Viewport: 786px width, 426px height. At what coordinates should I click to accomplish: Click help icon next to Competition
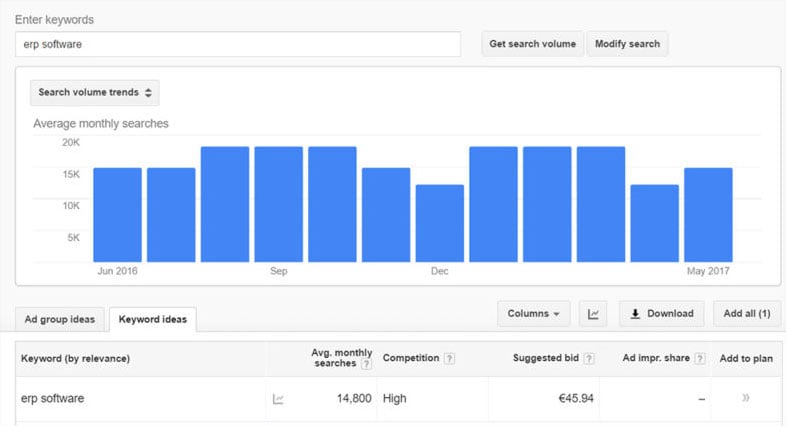(449, 358)
